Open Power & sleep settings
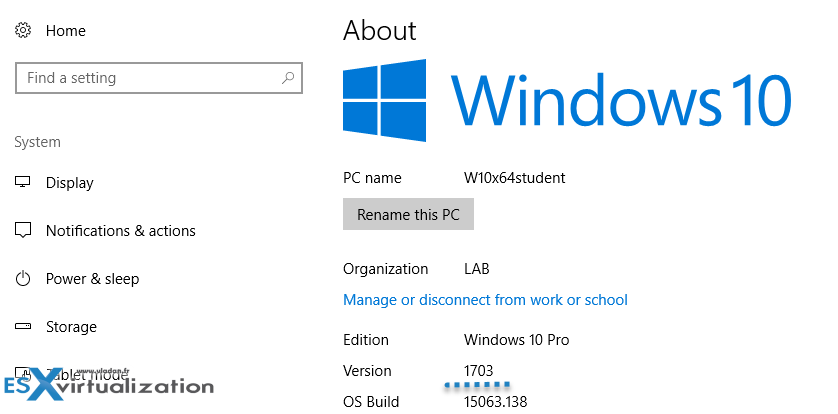This screenshot has width=838, height=414. (x=92, y=279)
